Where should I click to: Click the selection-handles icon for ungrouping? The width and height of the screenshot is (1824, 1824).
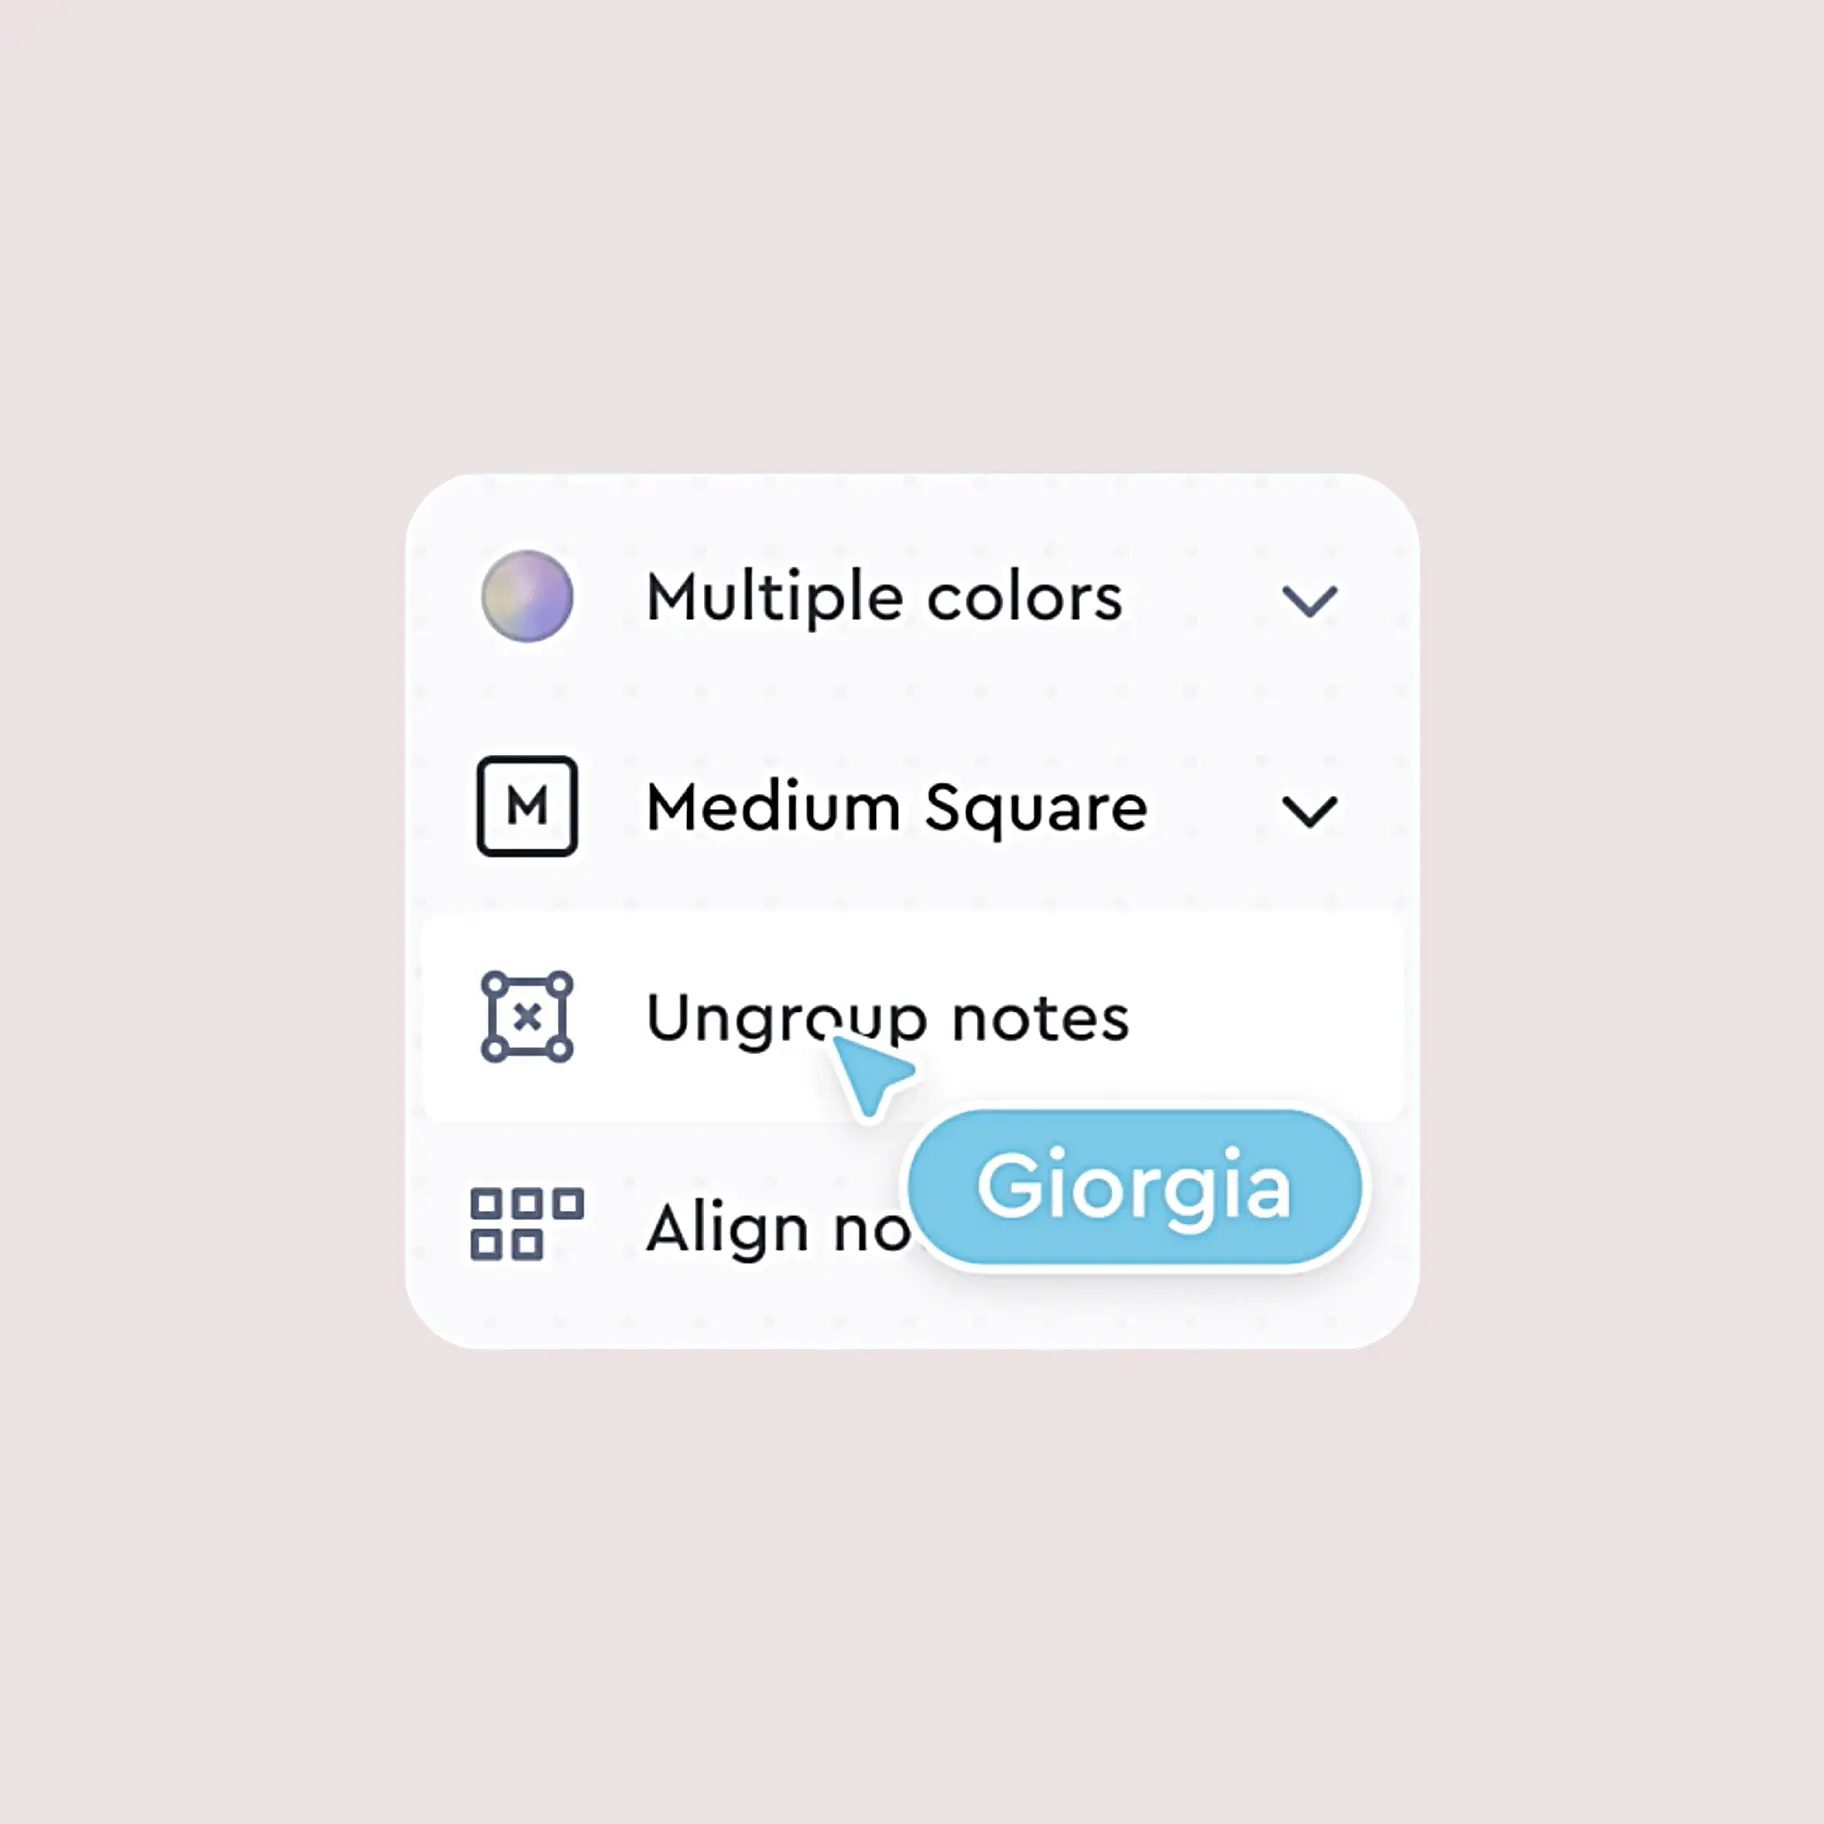pyautogui.click(x=528, y=1017)
